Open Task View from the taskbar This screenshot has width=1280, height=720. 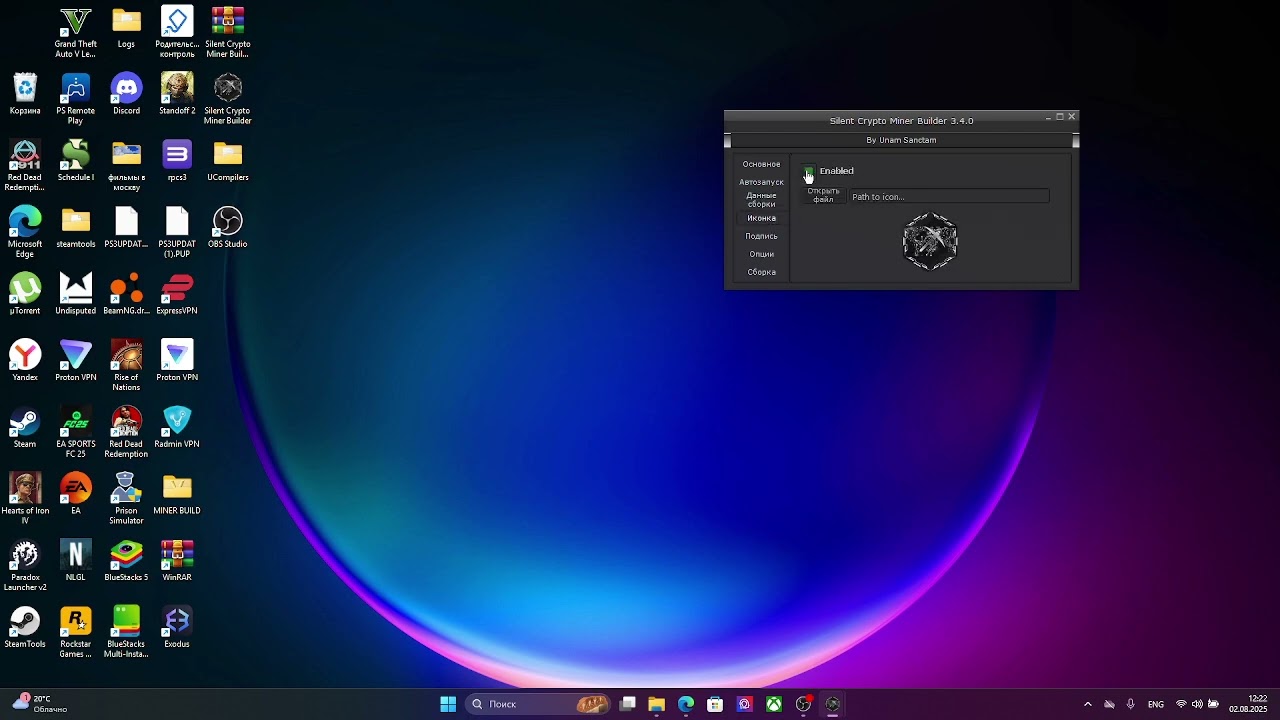point(628,704)
